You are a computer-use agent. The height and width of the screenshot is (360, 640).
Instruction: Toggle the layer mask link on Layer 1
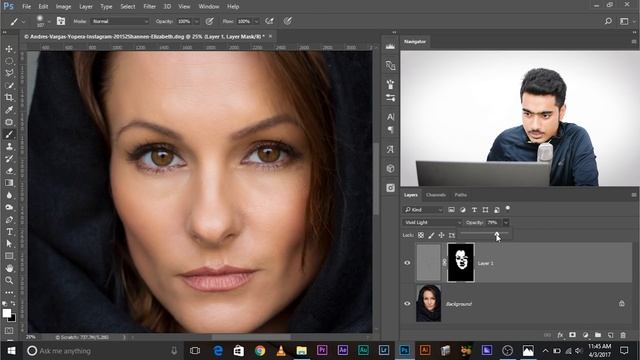coord(444,263)
